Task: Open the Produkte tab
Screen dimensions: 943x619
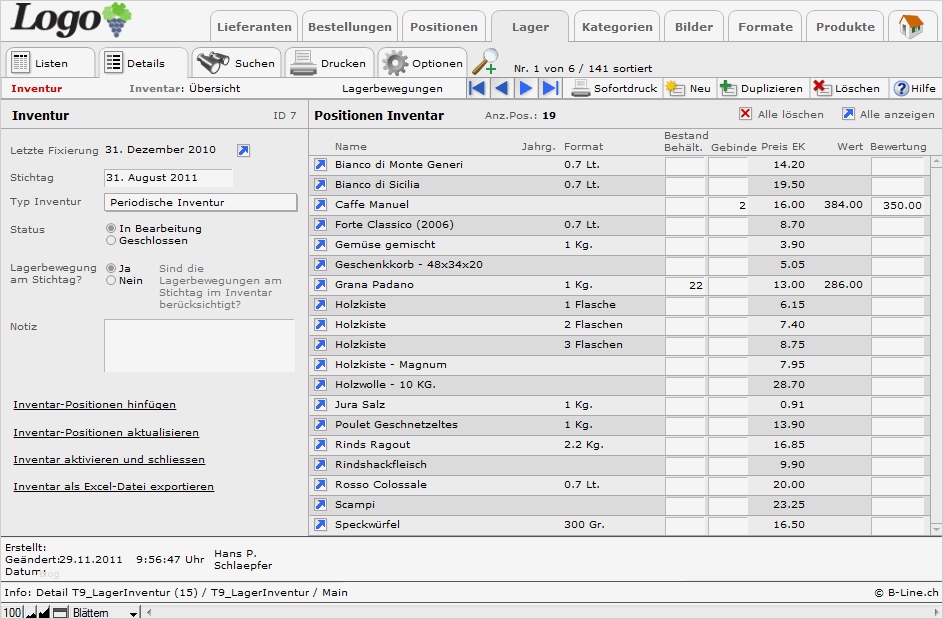Action: (x=845, y=27)
